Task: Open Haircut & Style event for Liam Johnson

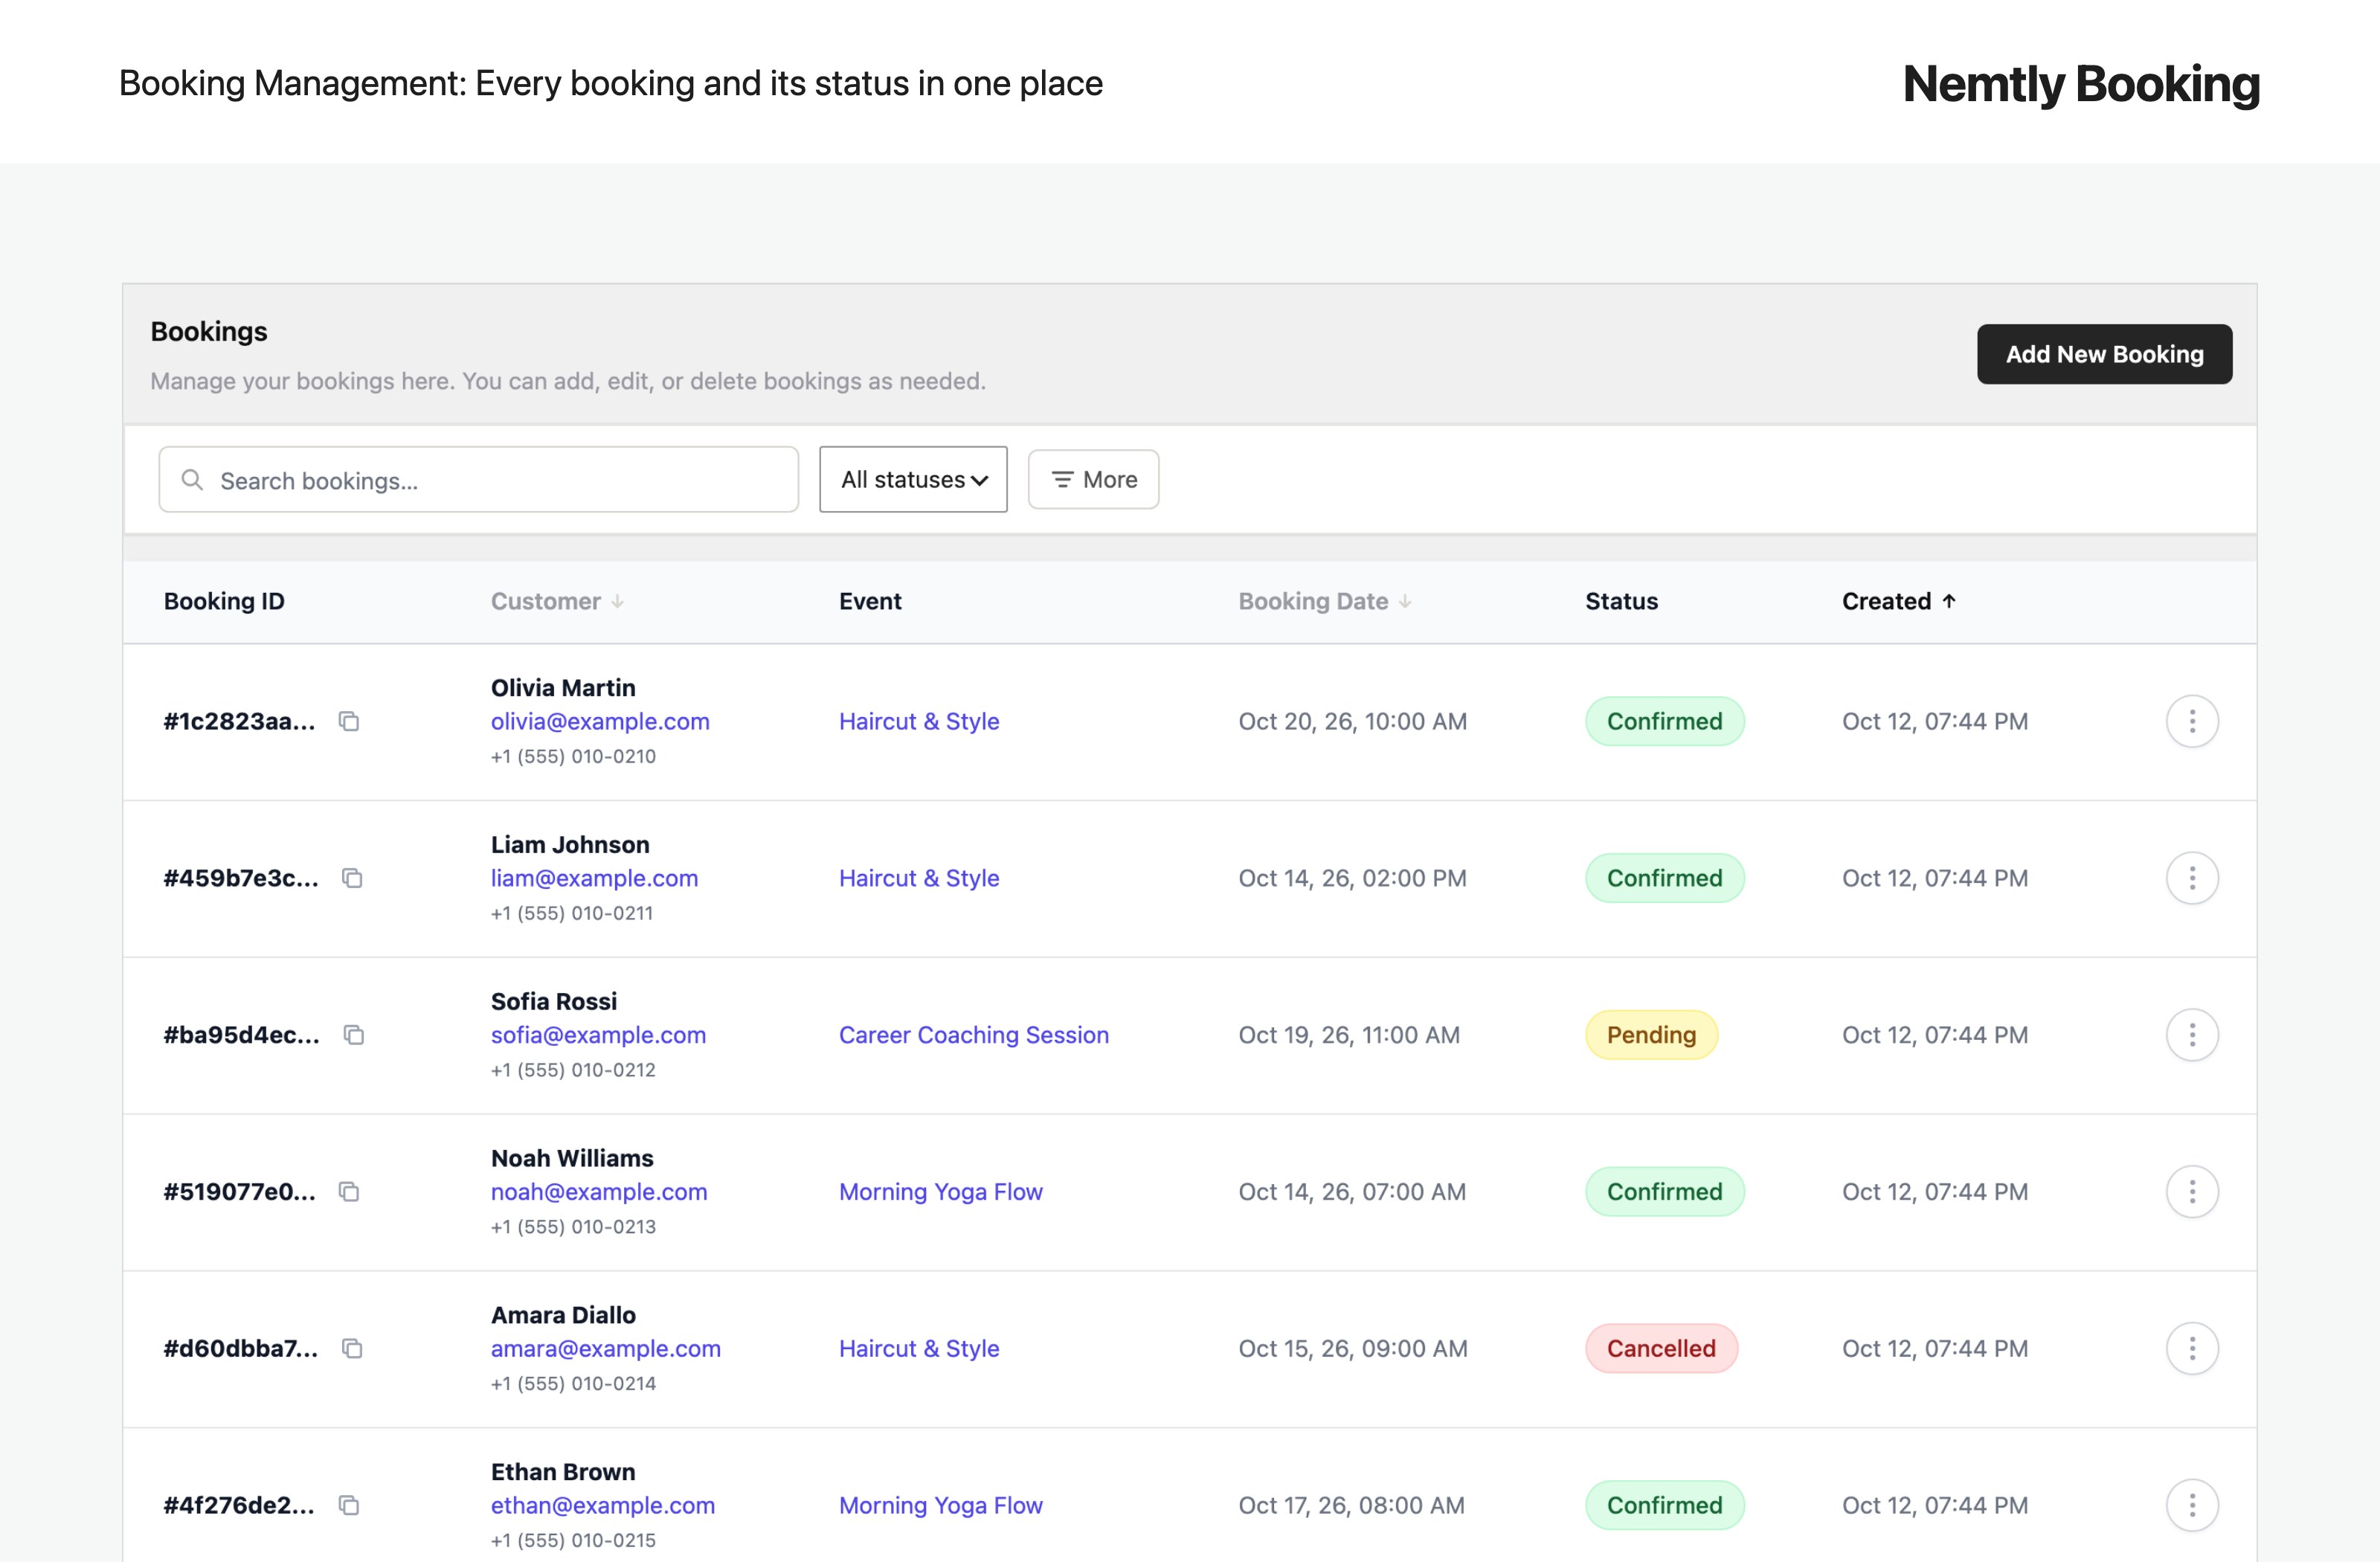Action: [x=919, y=878]
